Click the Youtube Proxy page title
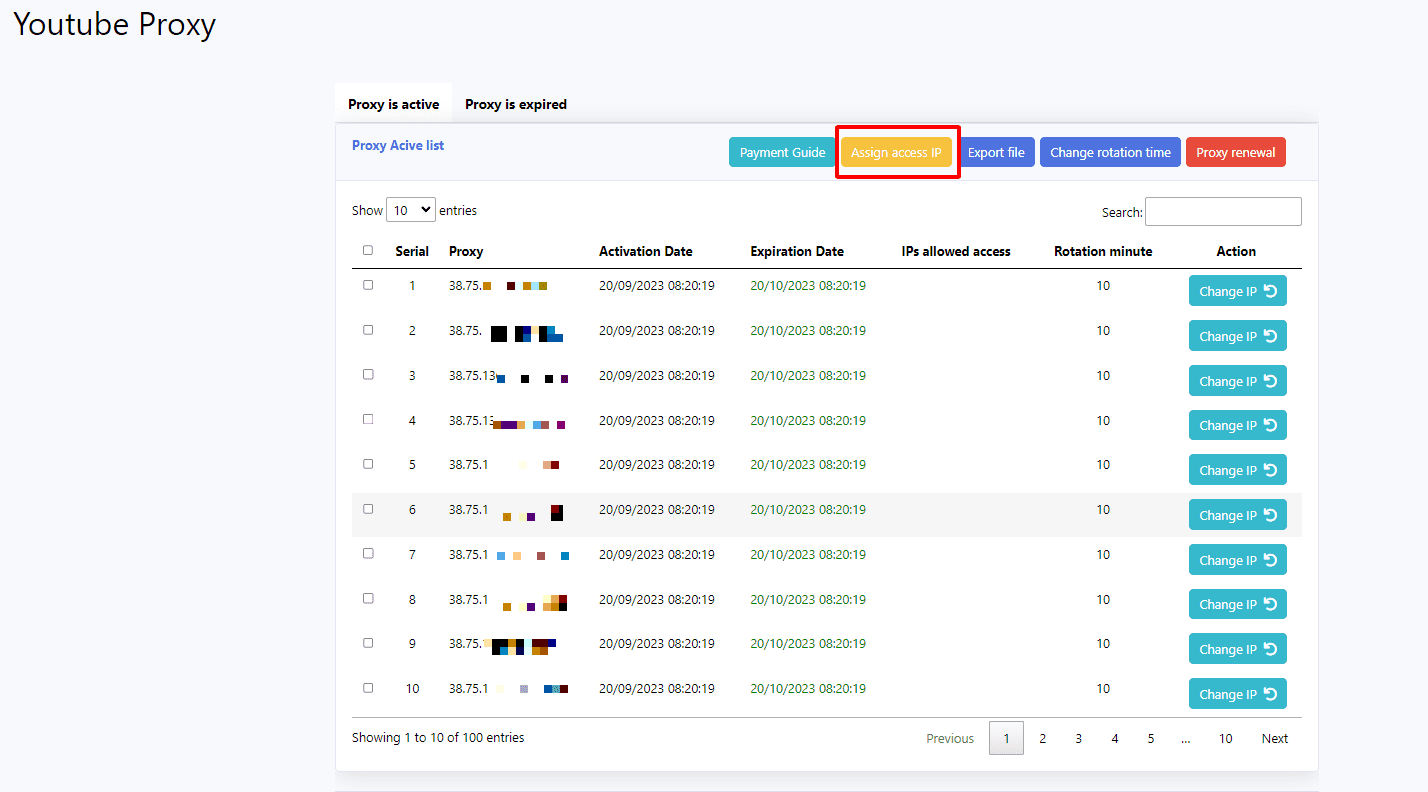This screenshot has height=792, width=1428. [x=114, y=25]
